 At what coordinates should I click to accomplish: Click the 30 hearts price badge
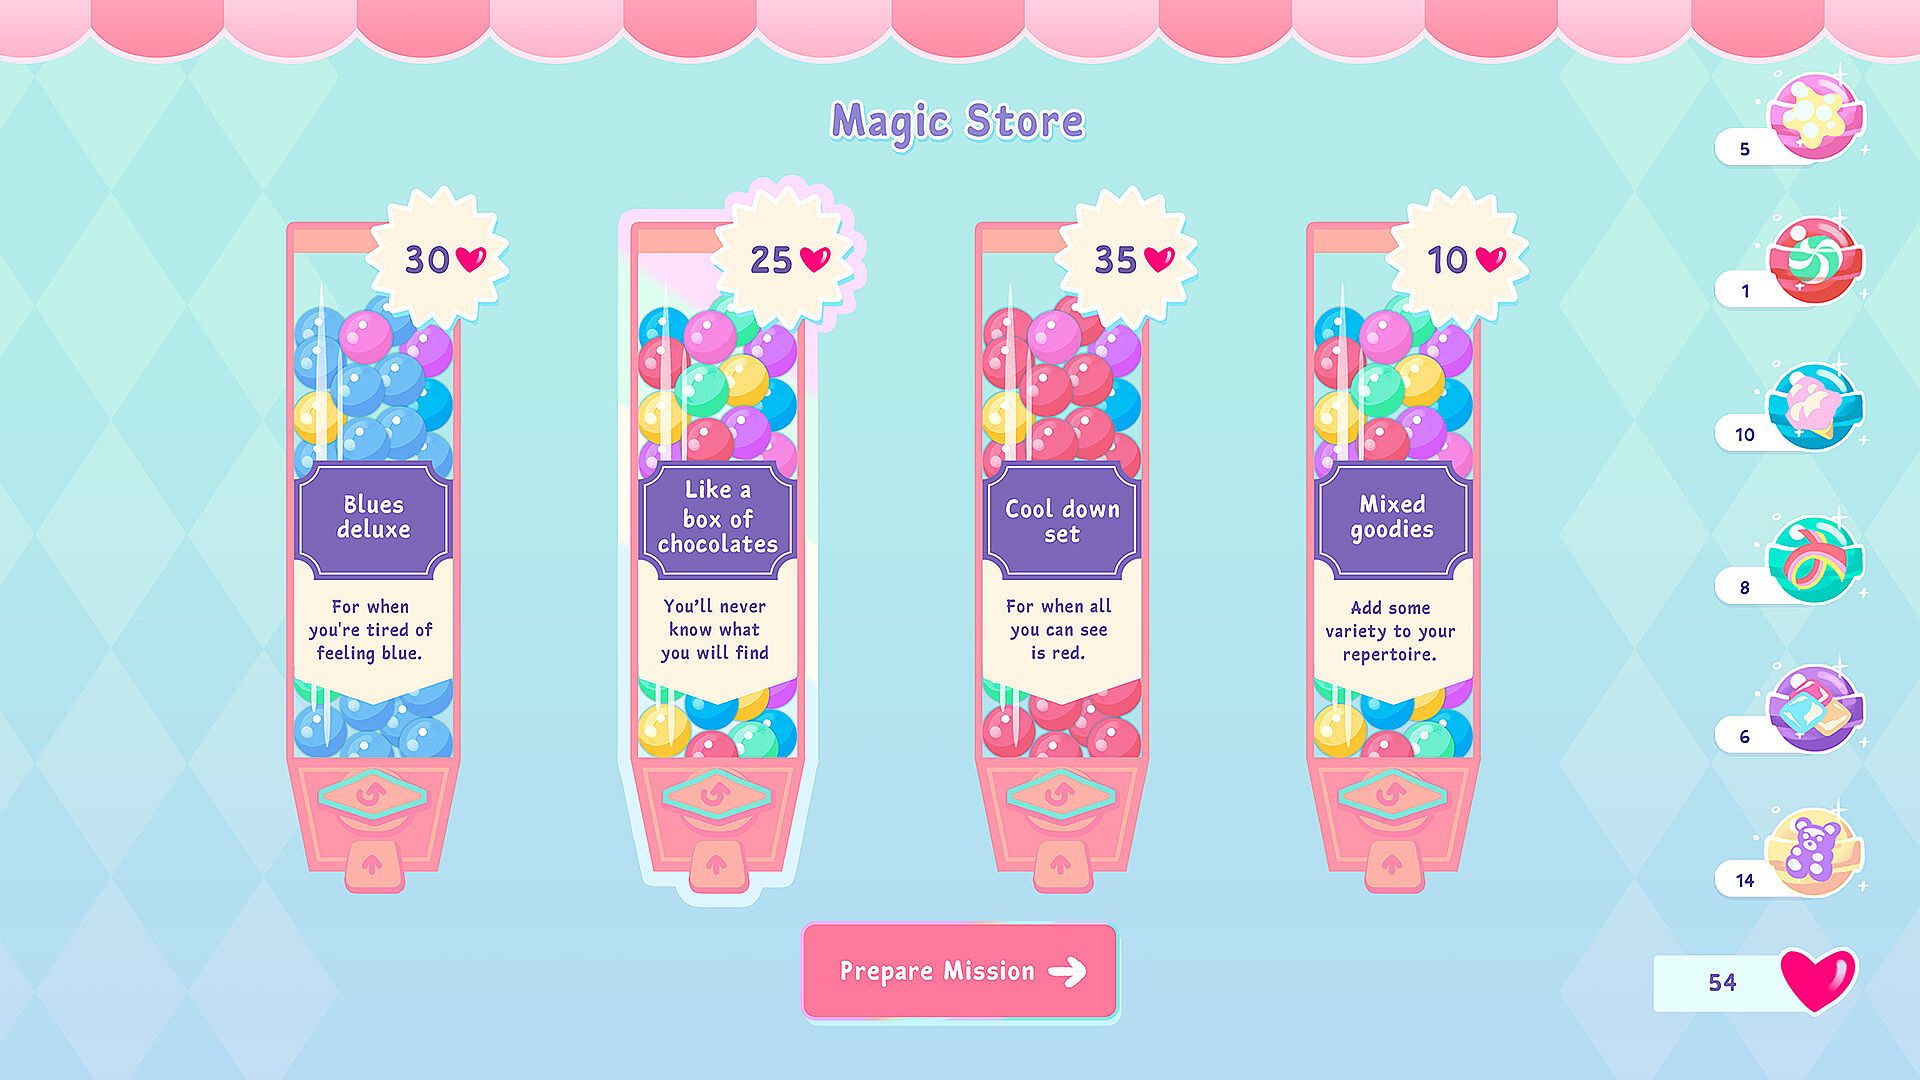click(438, 258)
